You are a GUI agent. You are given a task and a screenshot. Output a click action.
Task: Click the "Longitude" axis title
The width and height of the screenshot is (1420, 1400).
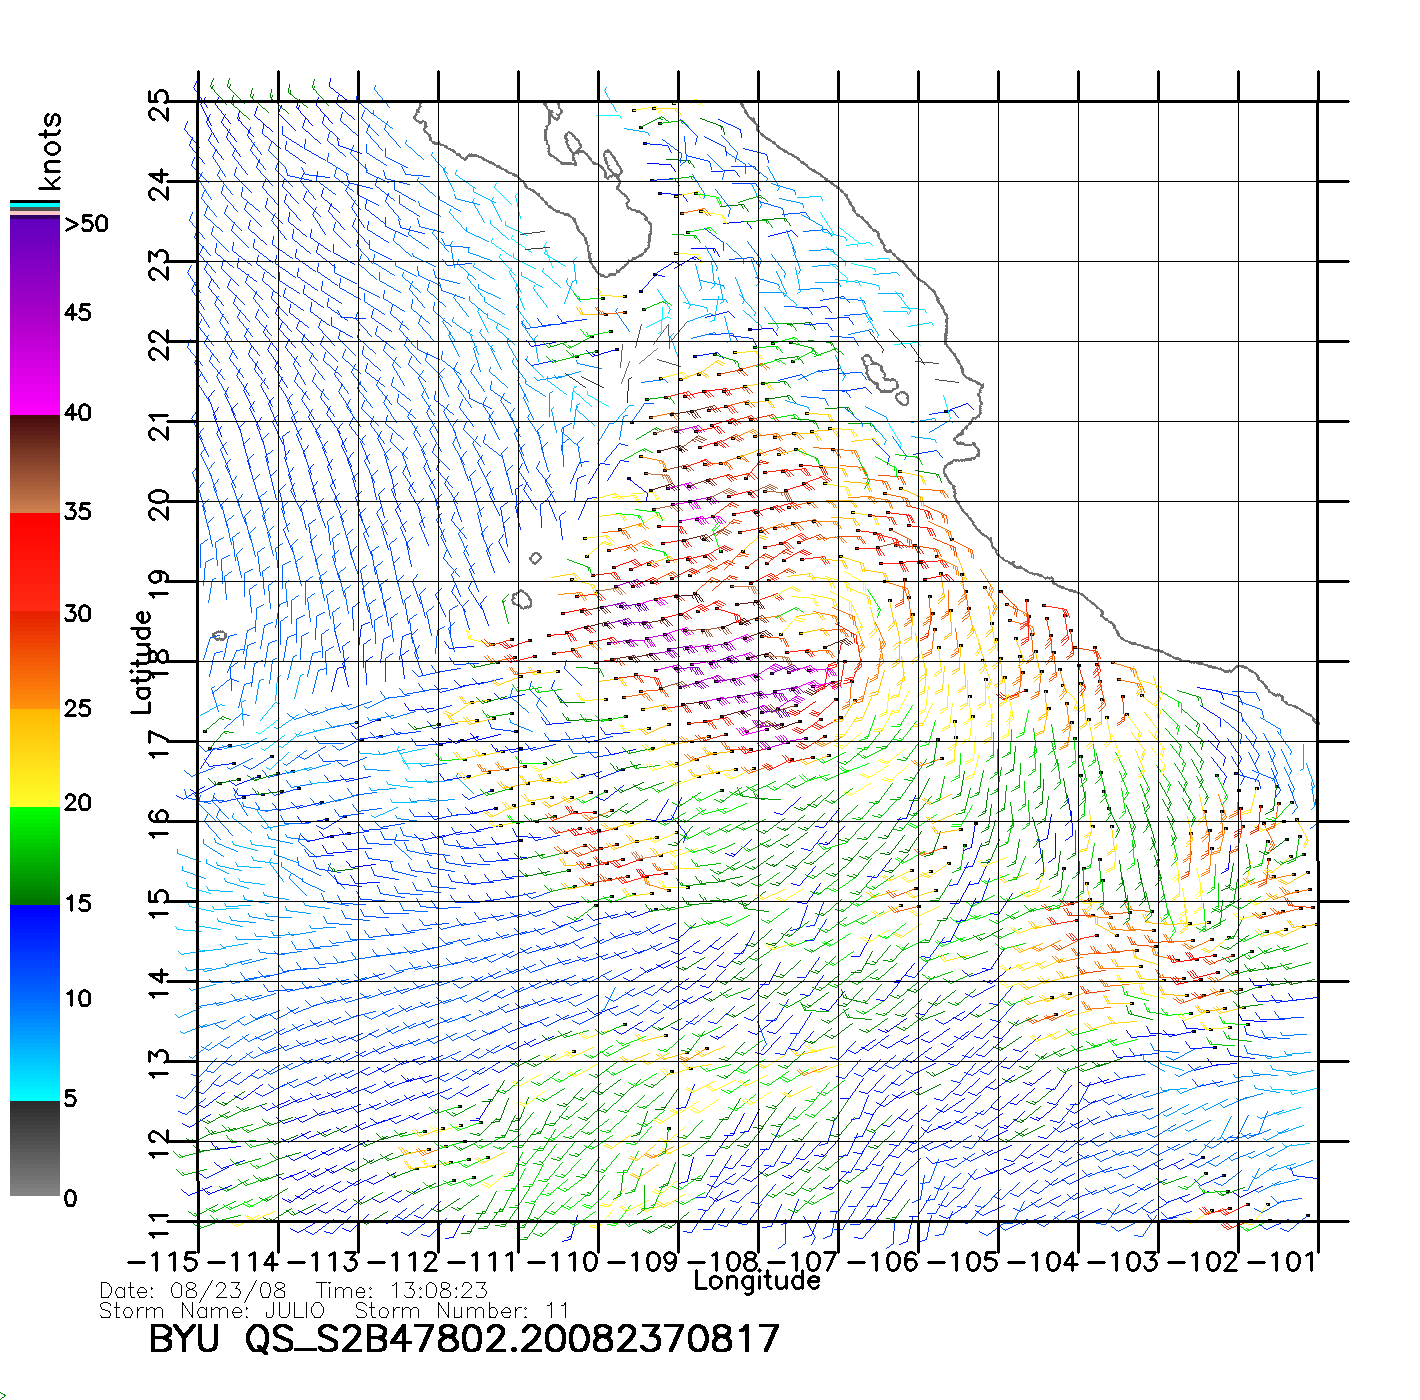point(757,1281)
